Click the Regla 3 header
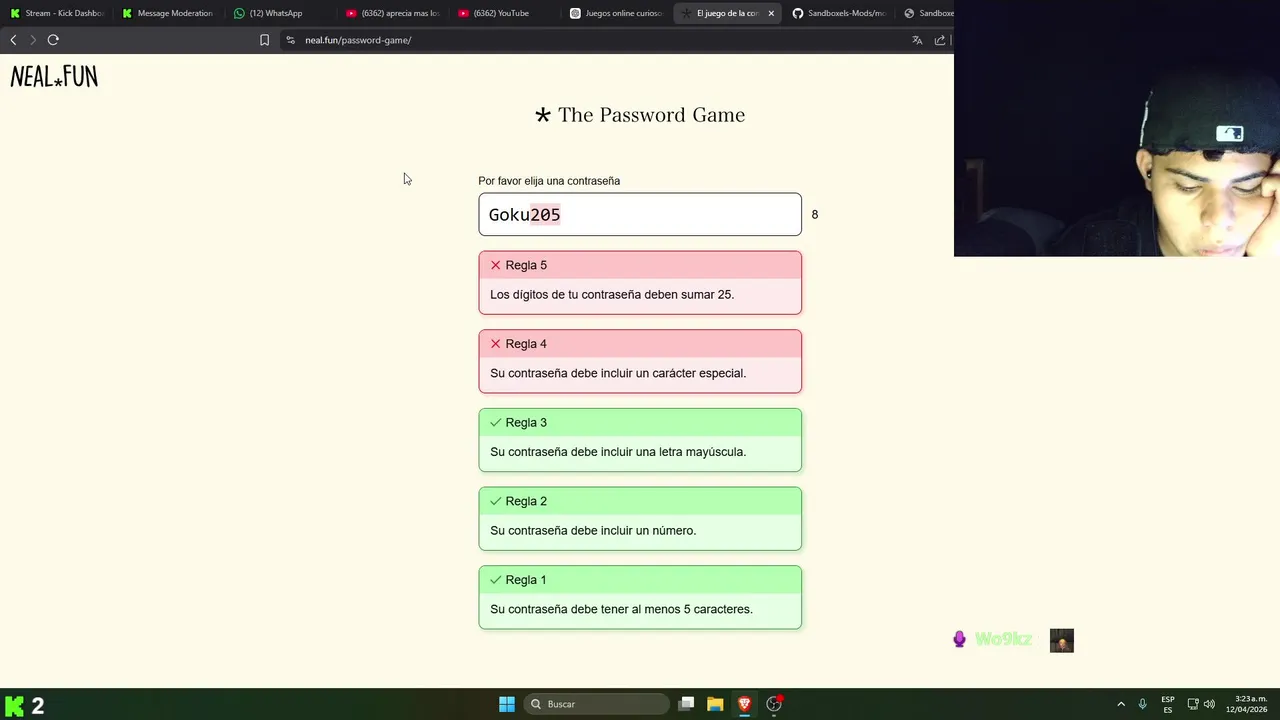 point(640,423)
